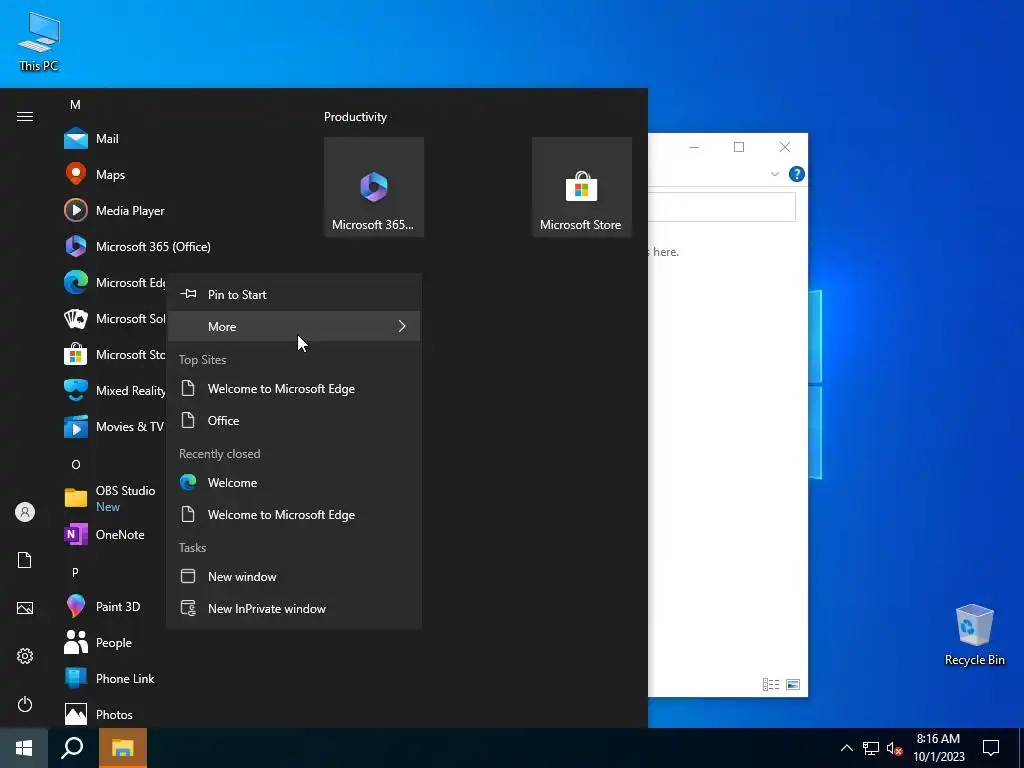
Task: Open Settings gear in Start sidebar
Action: (25, 656)
